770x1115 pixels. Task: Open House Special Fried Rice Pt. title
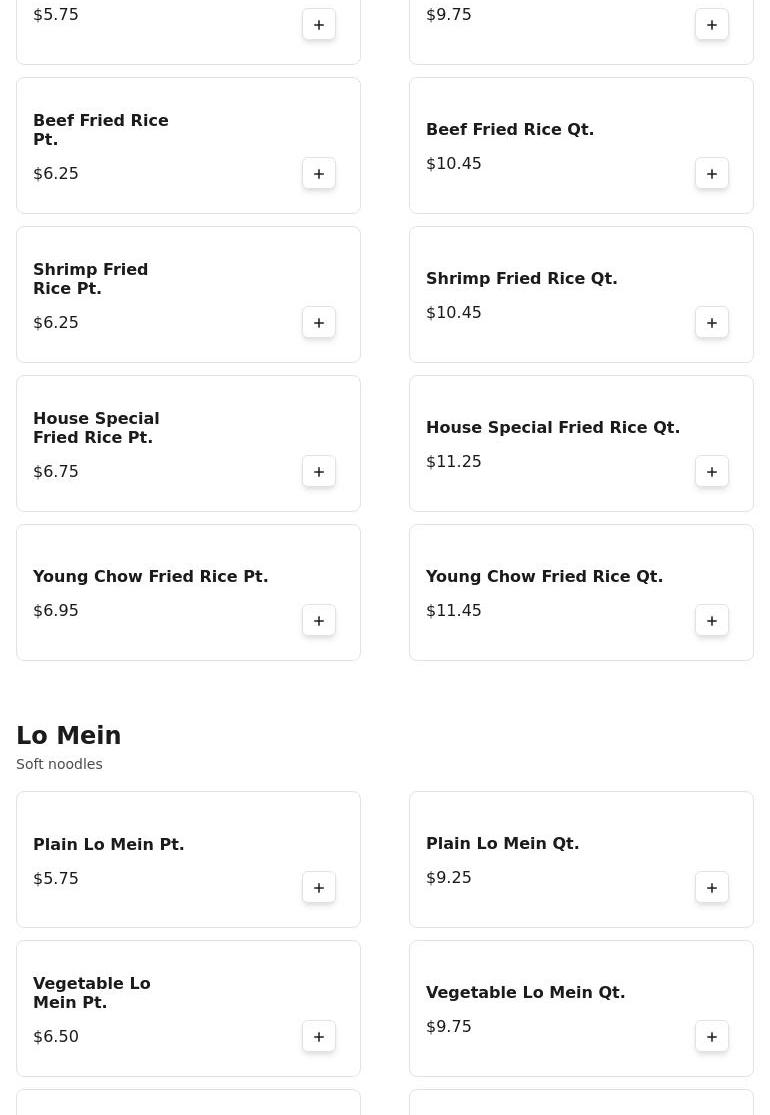pyautogui.click(x=96, y=427)
